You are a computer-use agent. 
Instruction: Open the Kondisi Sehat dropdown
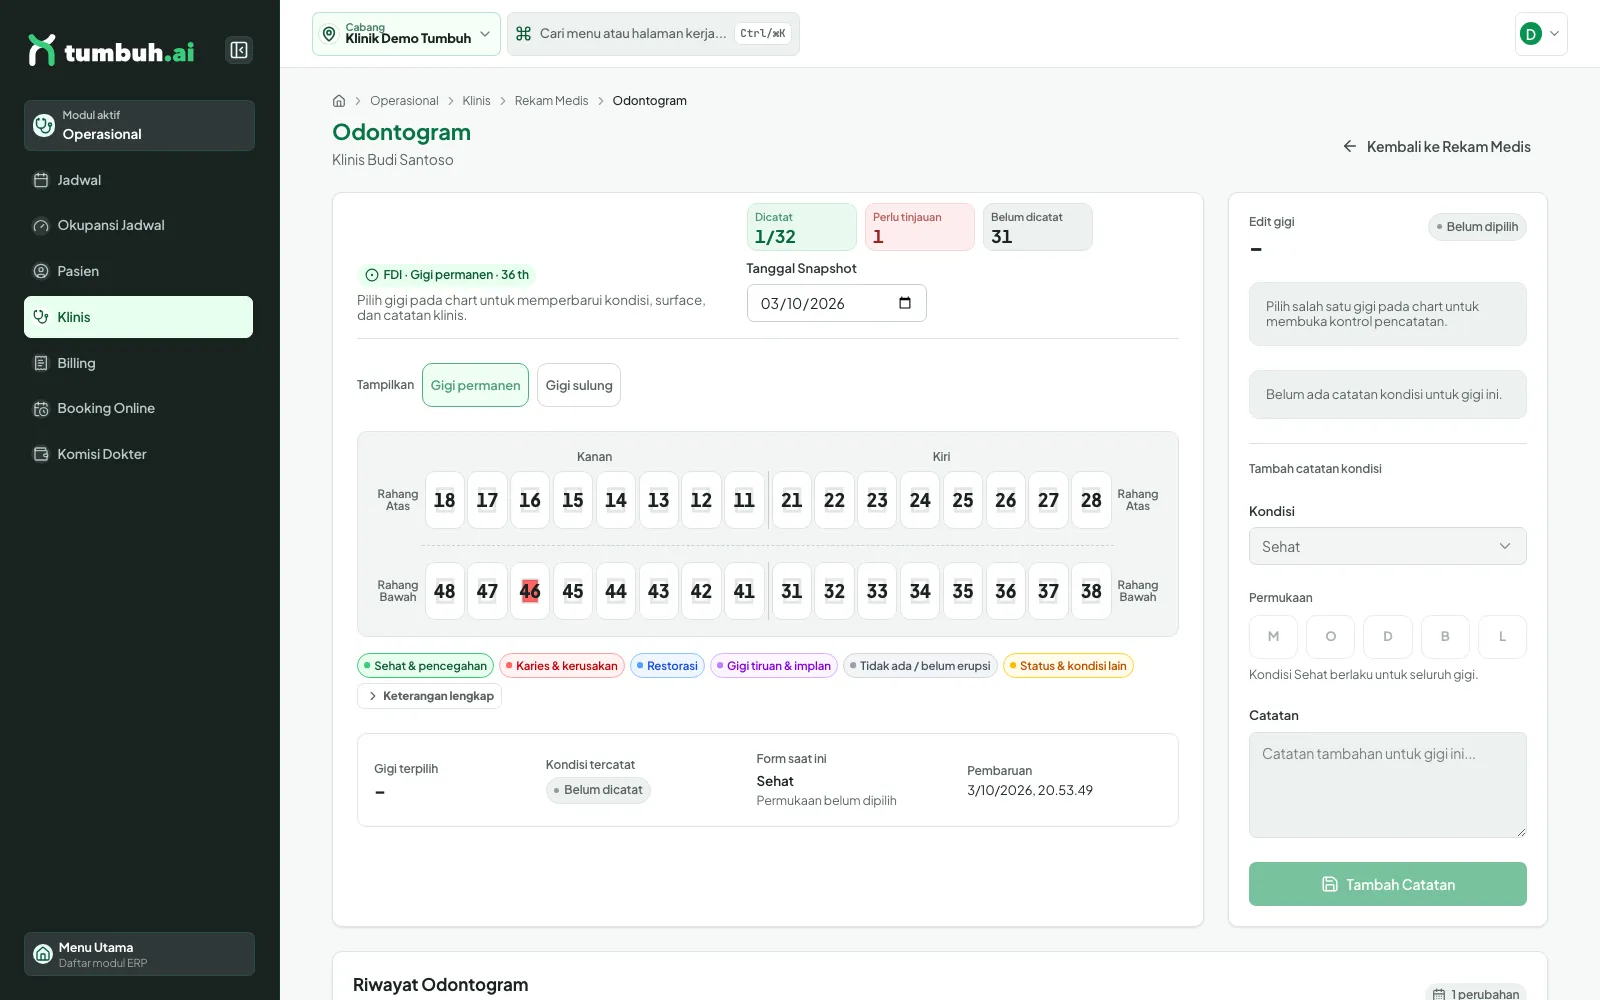tap(1387, 546)
